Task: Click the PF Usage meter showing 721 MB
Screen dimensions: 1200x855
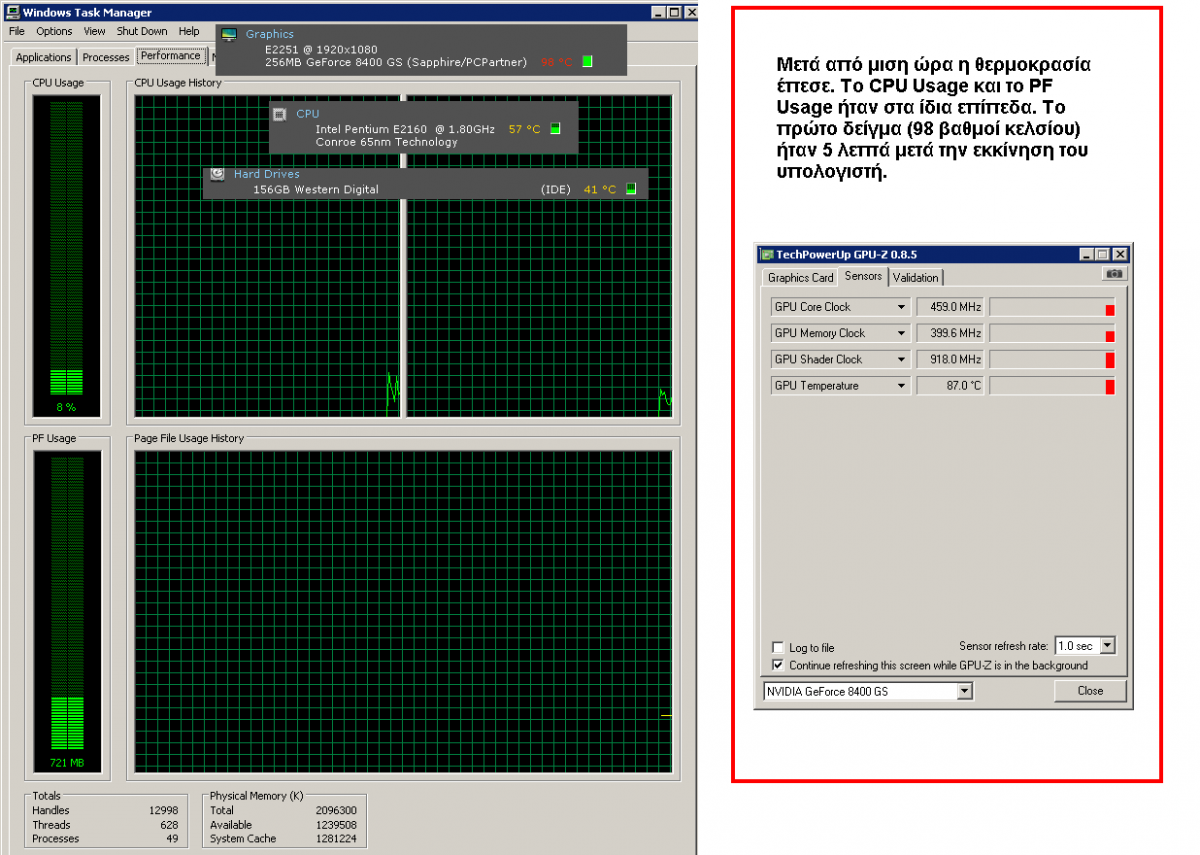Action: pos(67,612)
